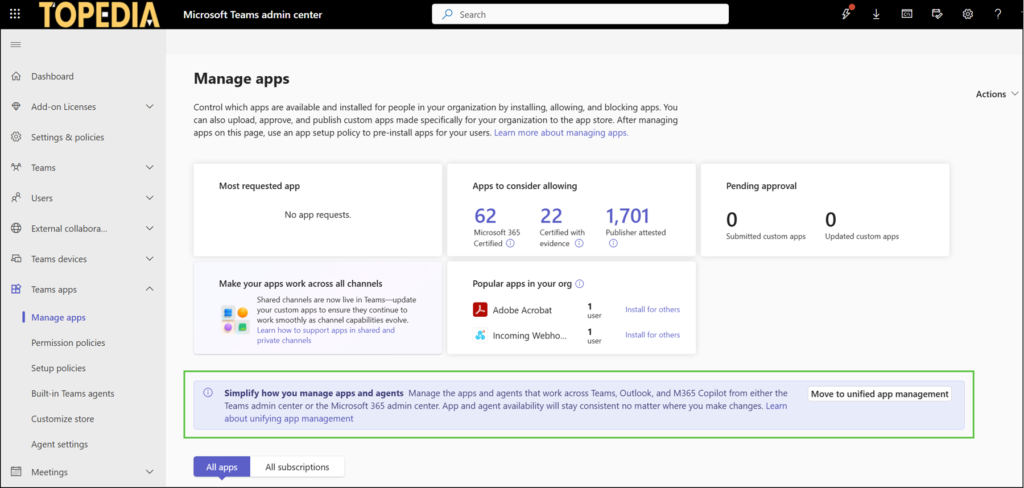Screen dimensions: 1024x488
Task: Click the download icon in header
Action: pos(876,14)
